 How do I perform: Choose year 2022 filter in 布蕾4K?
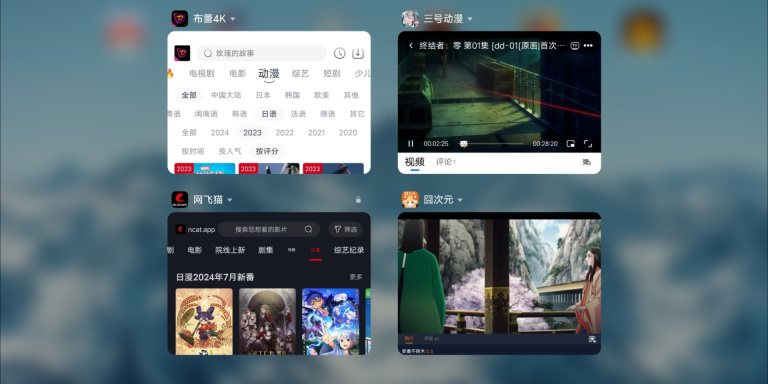(285, 133)
